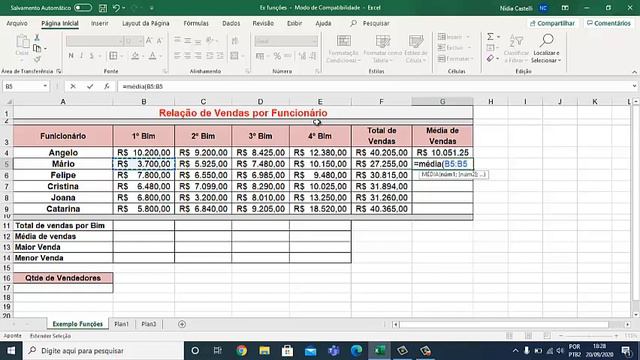Viewport: 640px width, 360px height.
Task: Open the Name Box dropdown arrow
Action: click(45, 86)
